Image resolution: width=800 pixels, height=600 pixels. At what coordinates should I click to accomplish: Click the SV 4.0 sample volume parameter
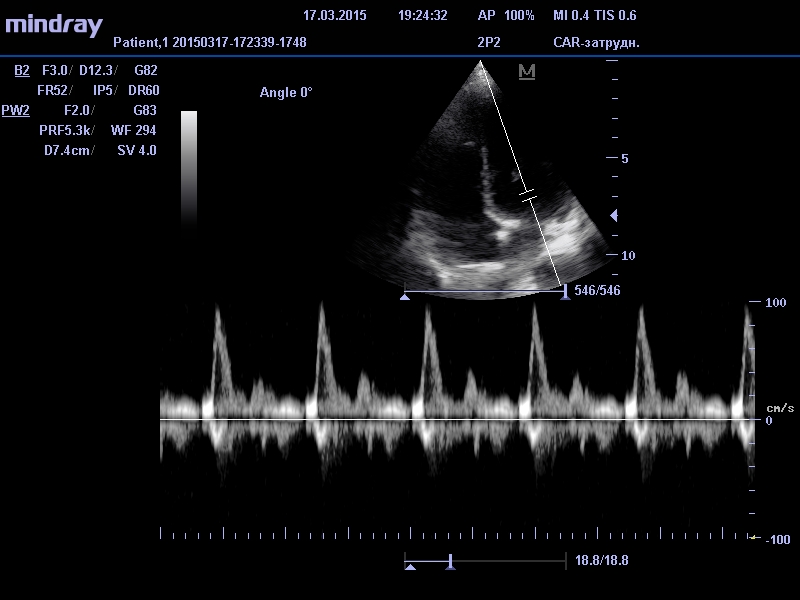tap(136, 151)
